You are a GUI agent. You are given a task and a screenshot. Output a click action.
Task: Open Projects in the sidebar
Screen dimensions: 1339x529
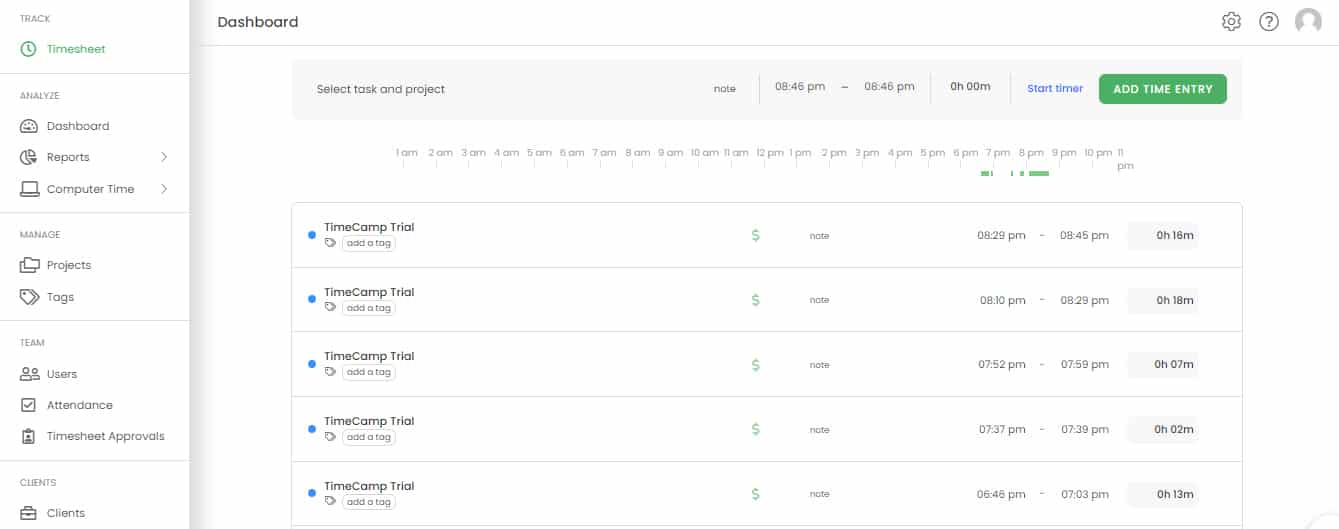click(x=69, y=265)
